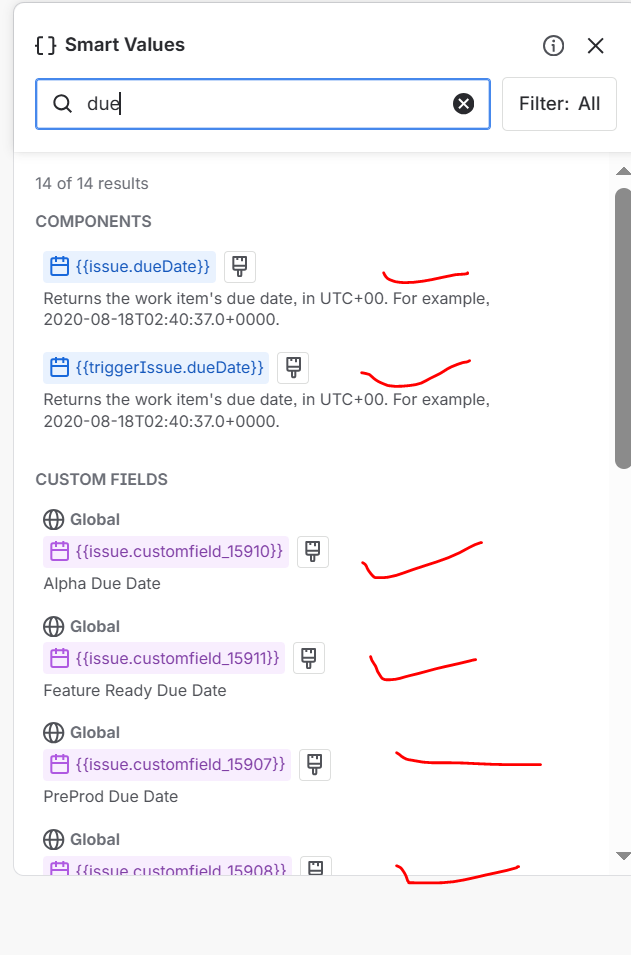Image resolution: width=631 pixels, height=955 pixels.
Task: Click the globe icon above PrePod Due Date
Action: [52, 732]
